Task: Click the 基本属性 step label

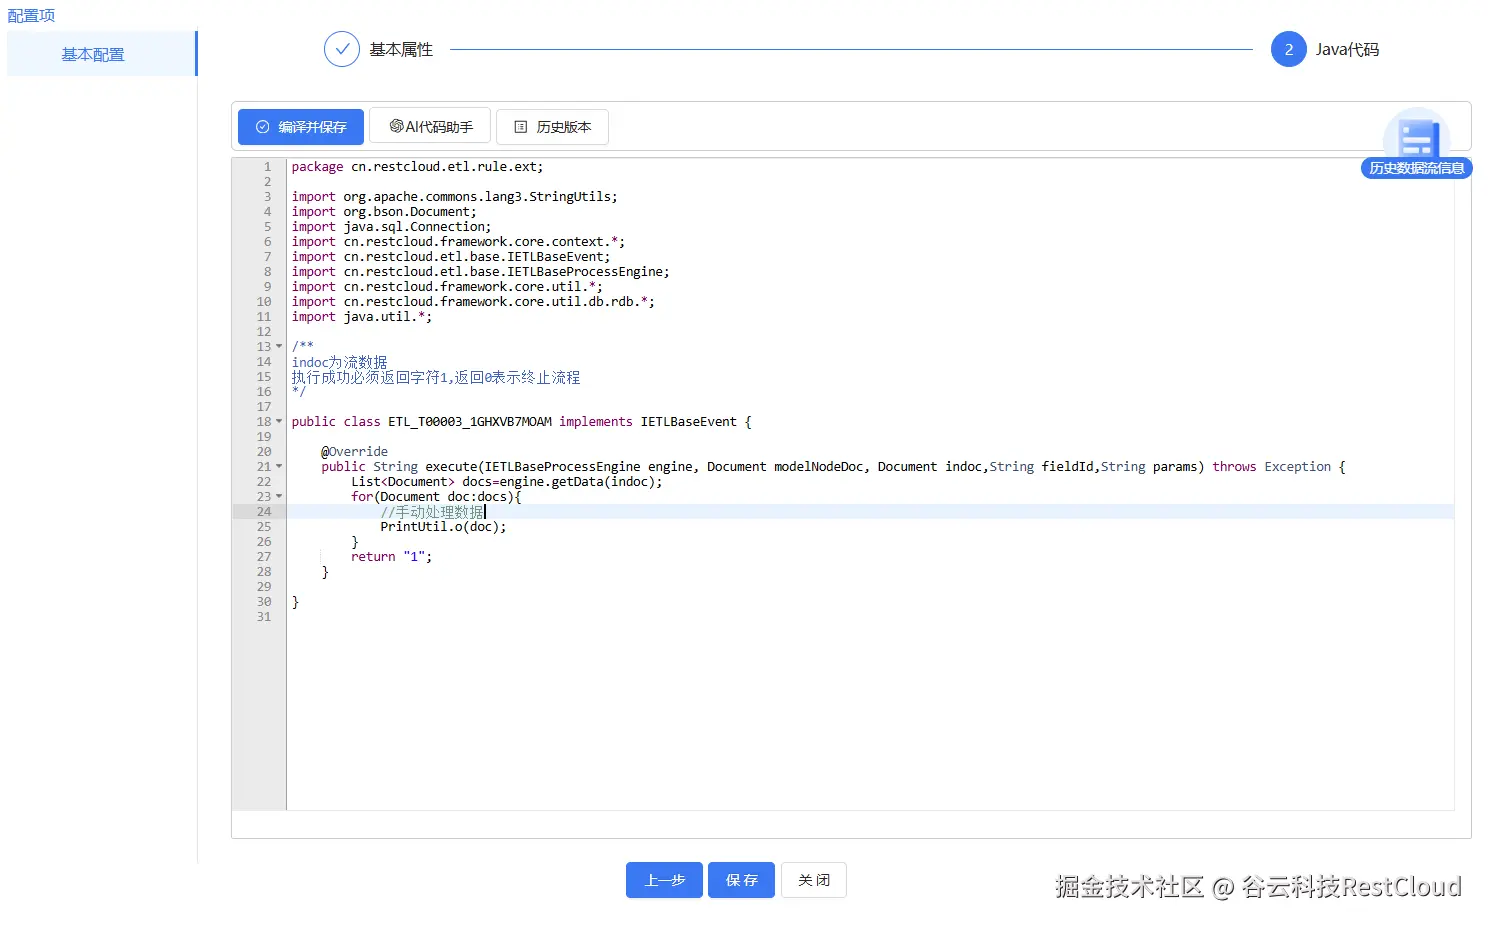Action: (401, 49)
